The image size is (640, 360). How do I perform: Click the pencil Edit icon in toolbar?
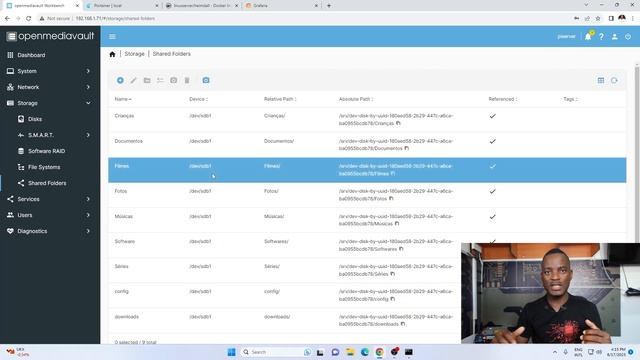[133, 80]
